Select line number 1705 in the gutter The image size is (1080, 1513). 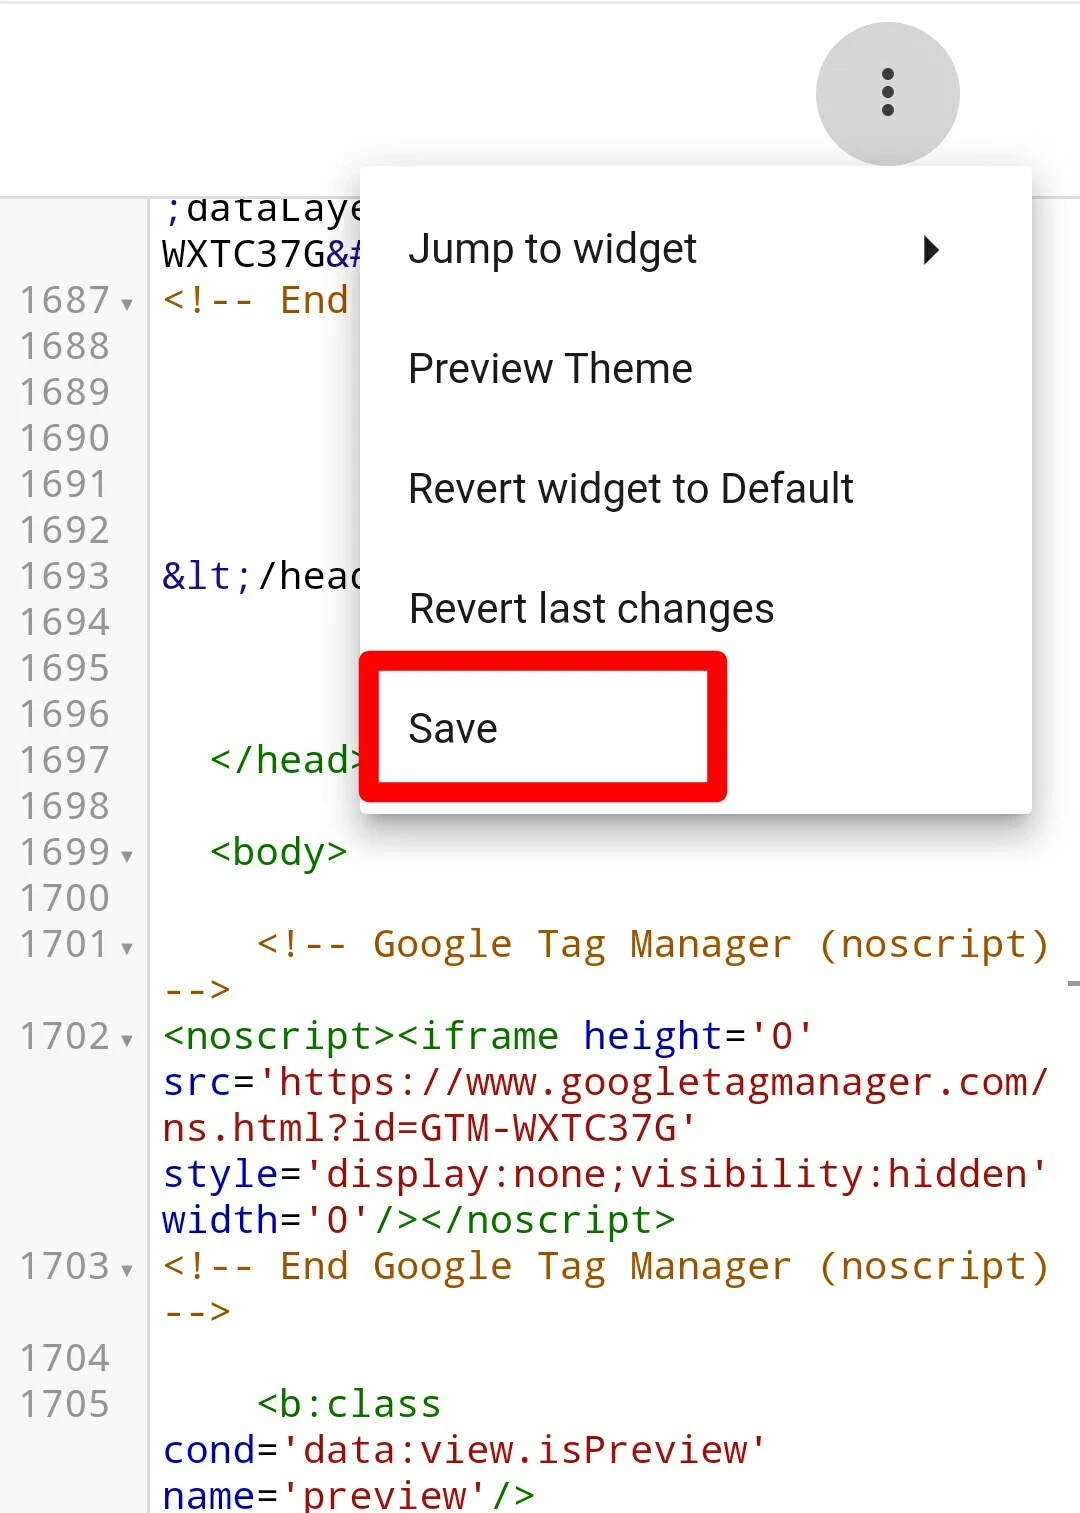[x=65, y=1404]
